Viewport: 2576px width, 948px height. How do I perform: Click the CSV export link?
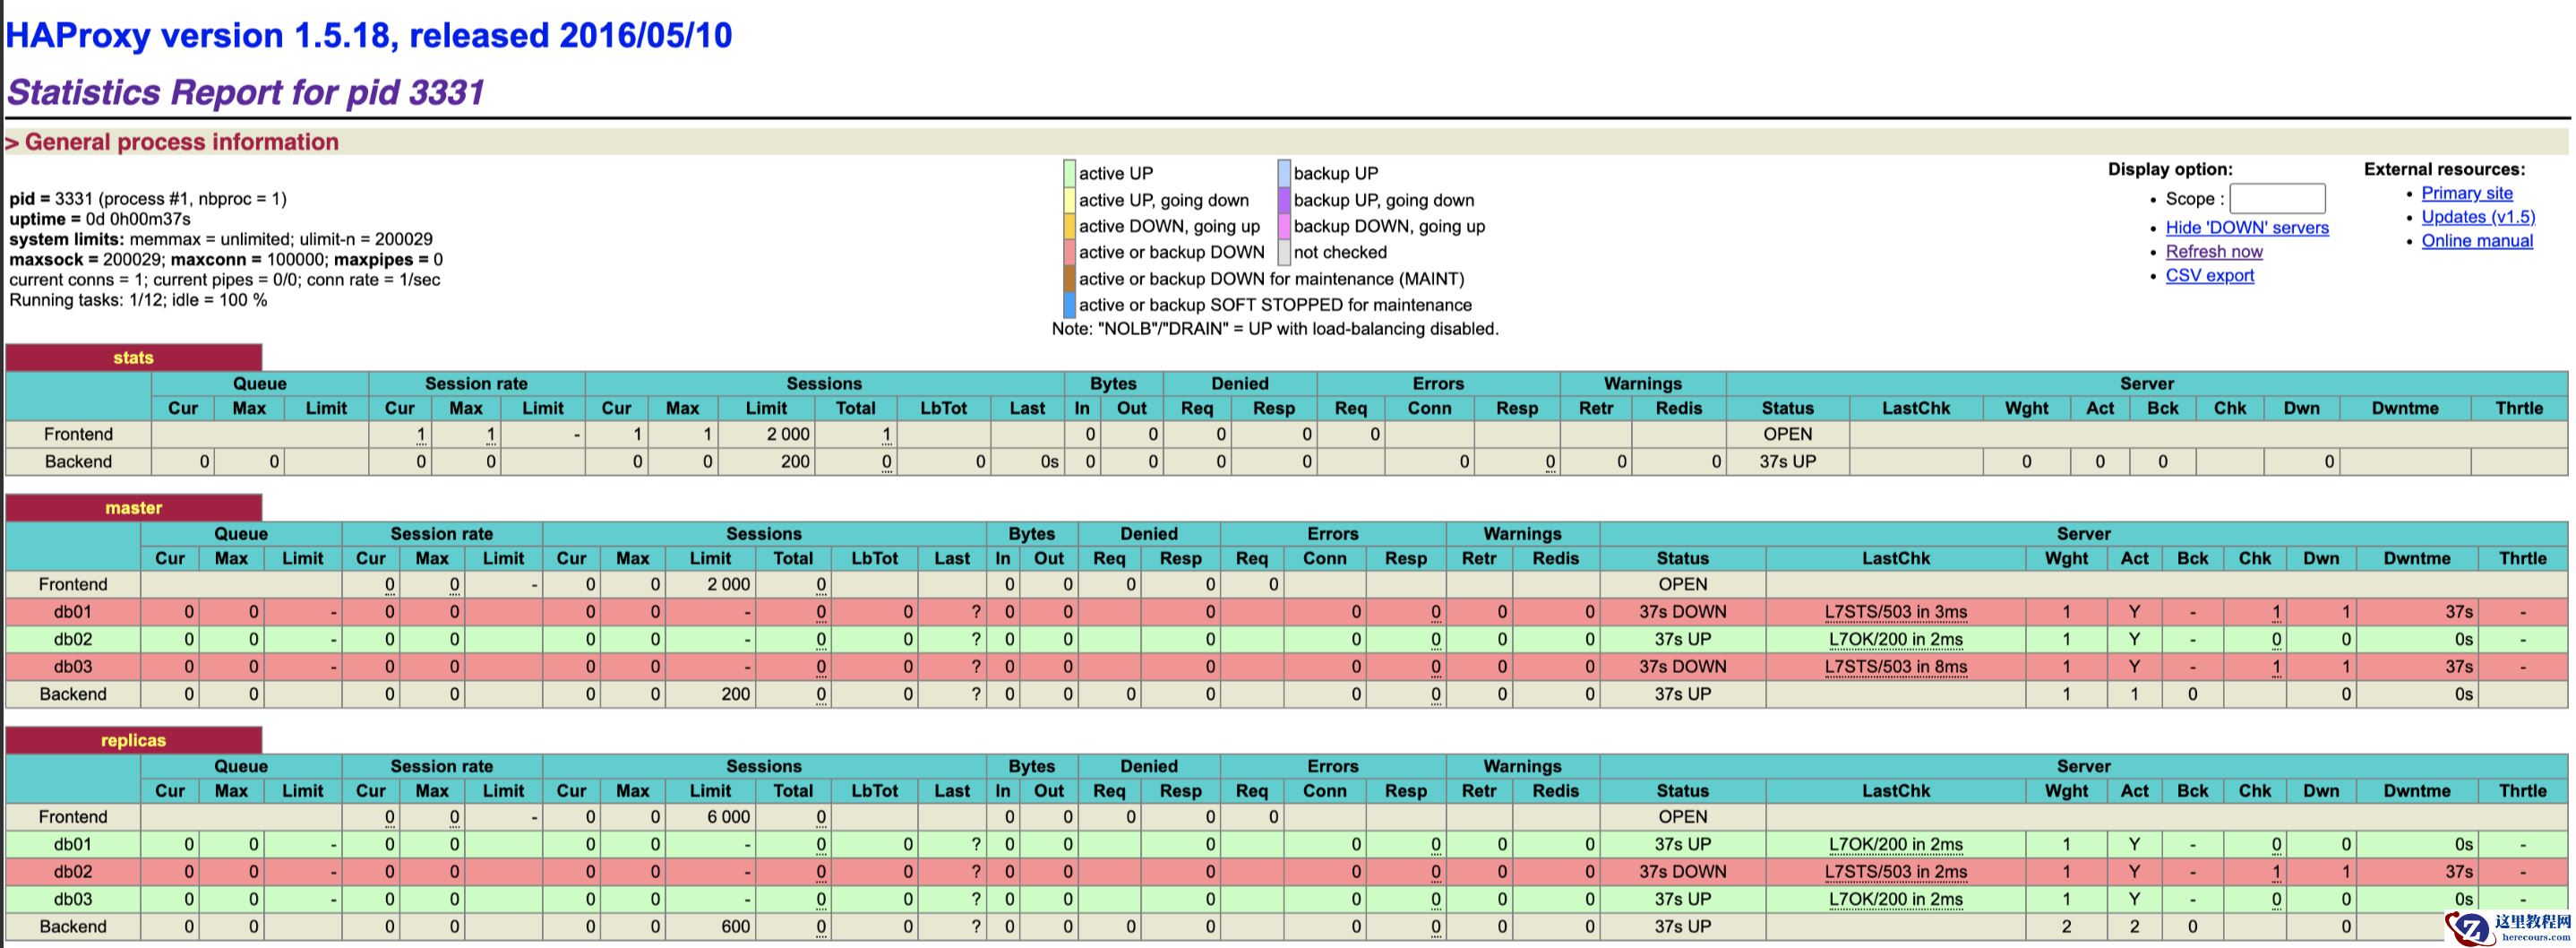[2210, 276]
